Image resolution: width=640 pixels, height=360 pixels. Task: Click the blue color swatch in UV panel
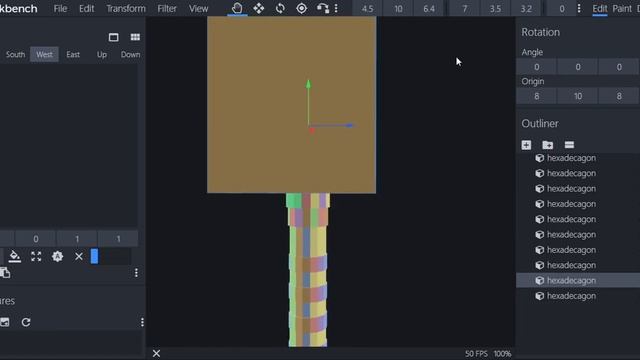coord(94,256)
